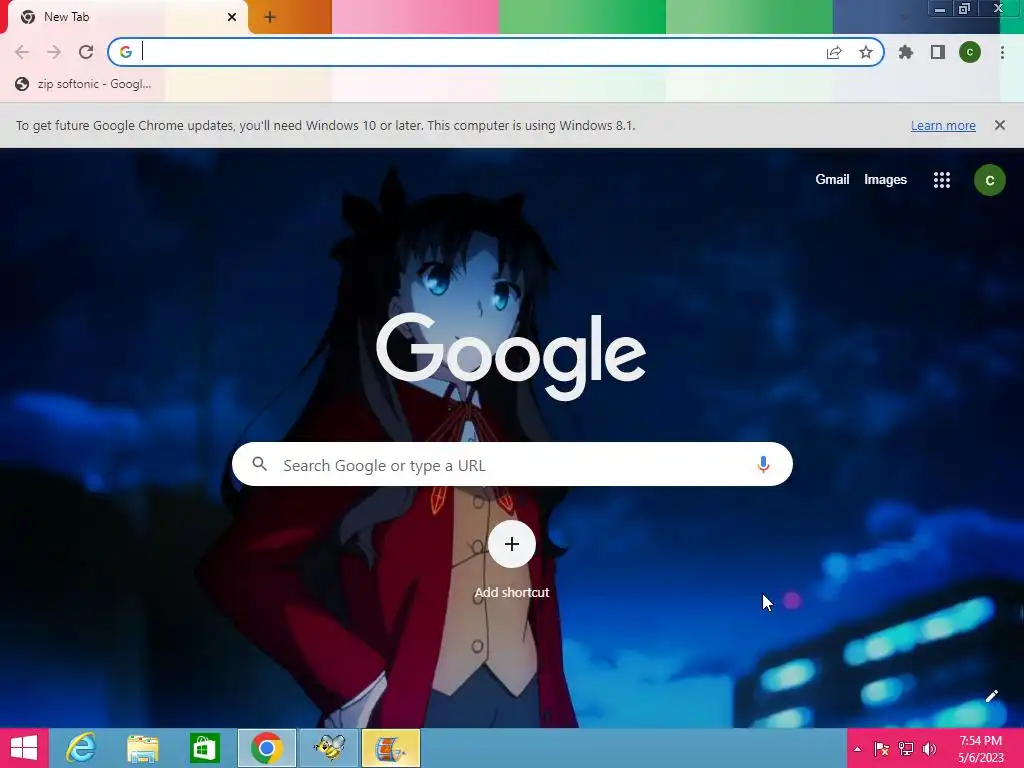Viewport: 1024px width, 768px height.
Task: Click the magnifier icon in search box
Action: click(x=259, y=464)
